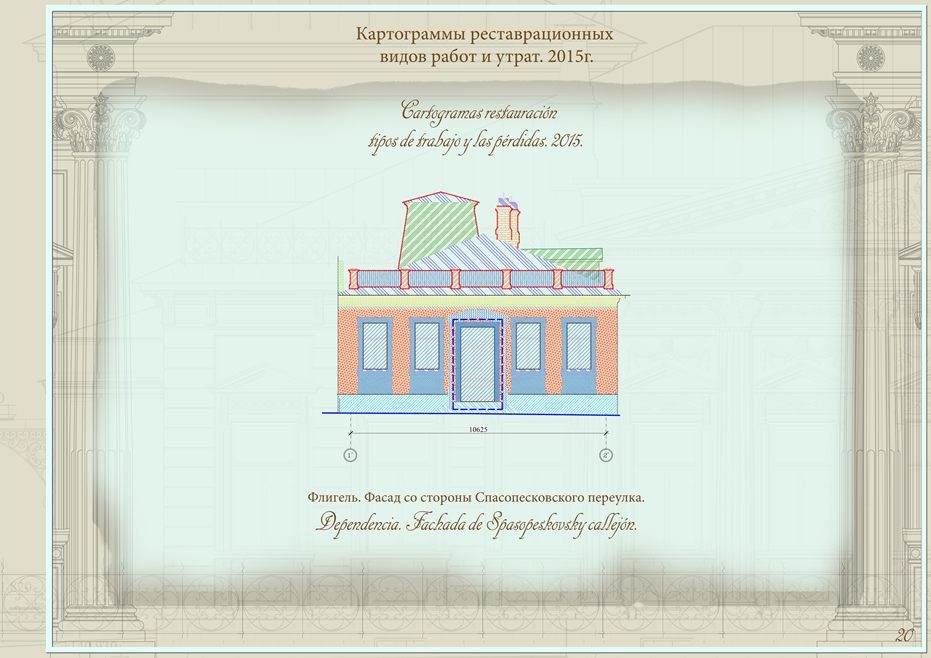Viewport: 931px width, 658px height.
Task: Click the page number 20
Action: pyautogui.click(x=905, y=635)
